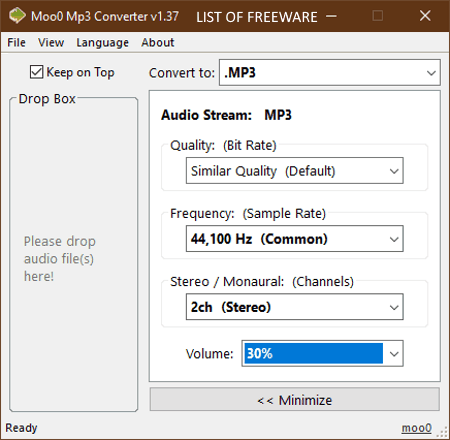Open the Quality bit rate dropdown

[x=295, y=171]
